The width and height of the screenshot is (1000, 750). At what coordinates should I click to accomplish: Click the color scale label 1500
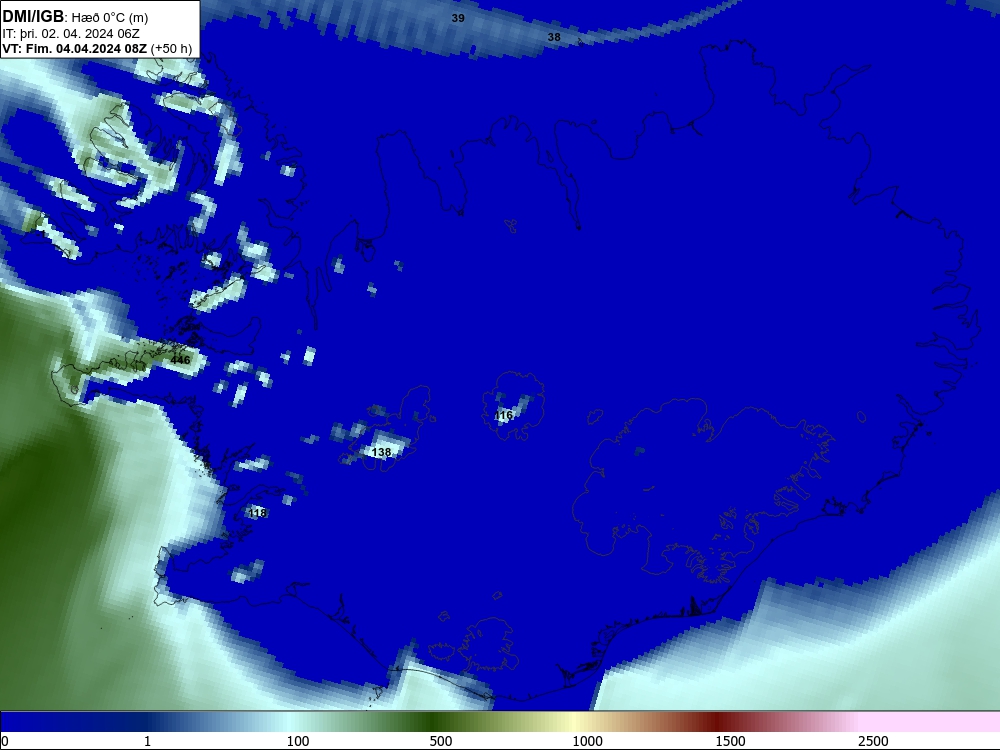point(730,741)
